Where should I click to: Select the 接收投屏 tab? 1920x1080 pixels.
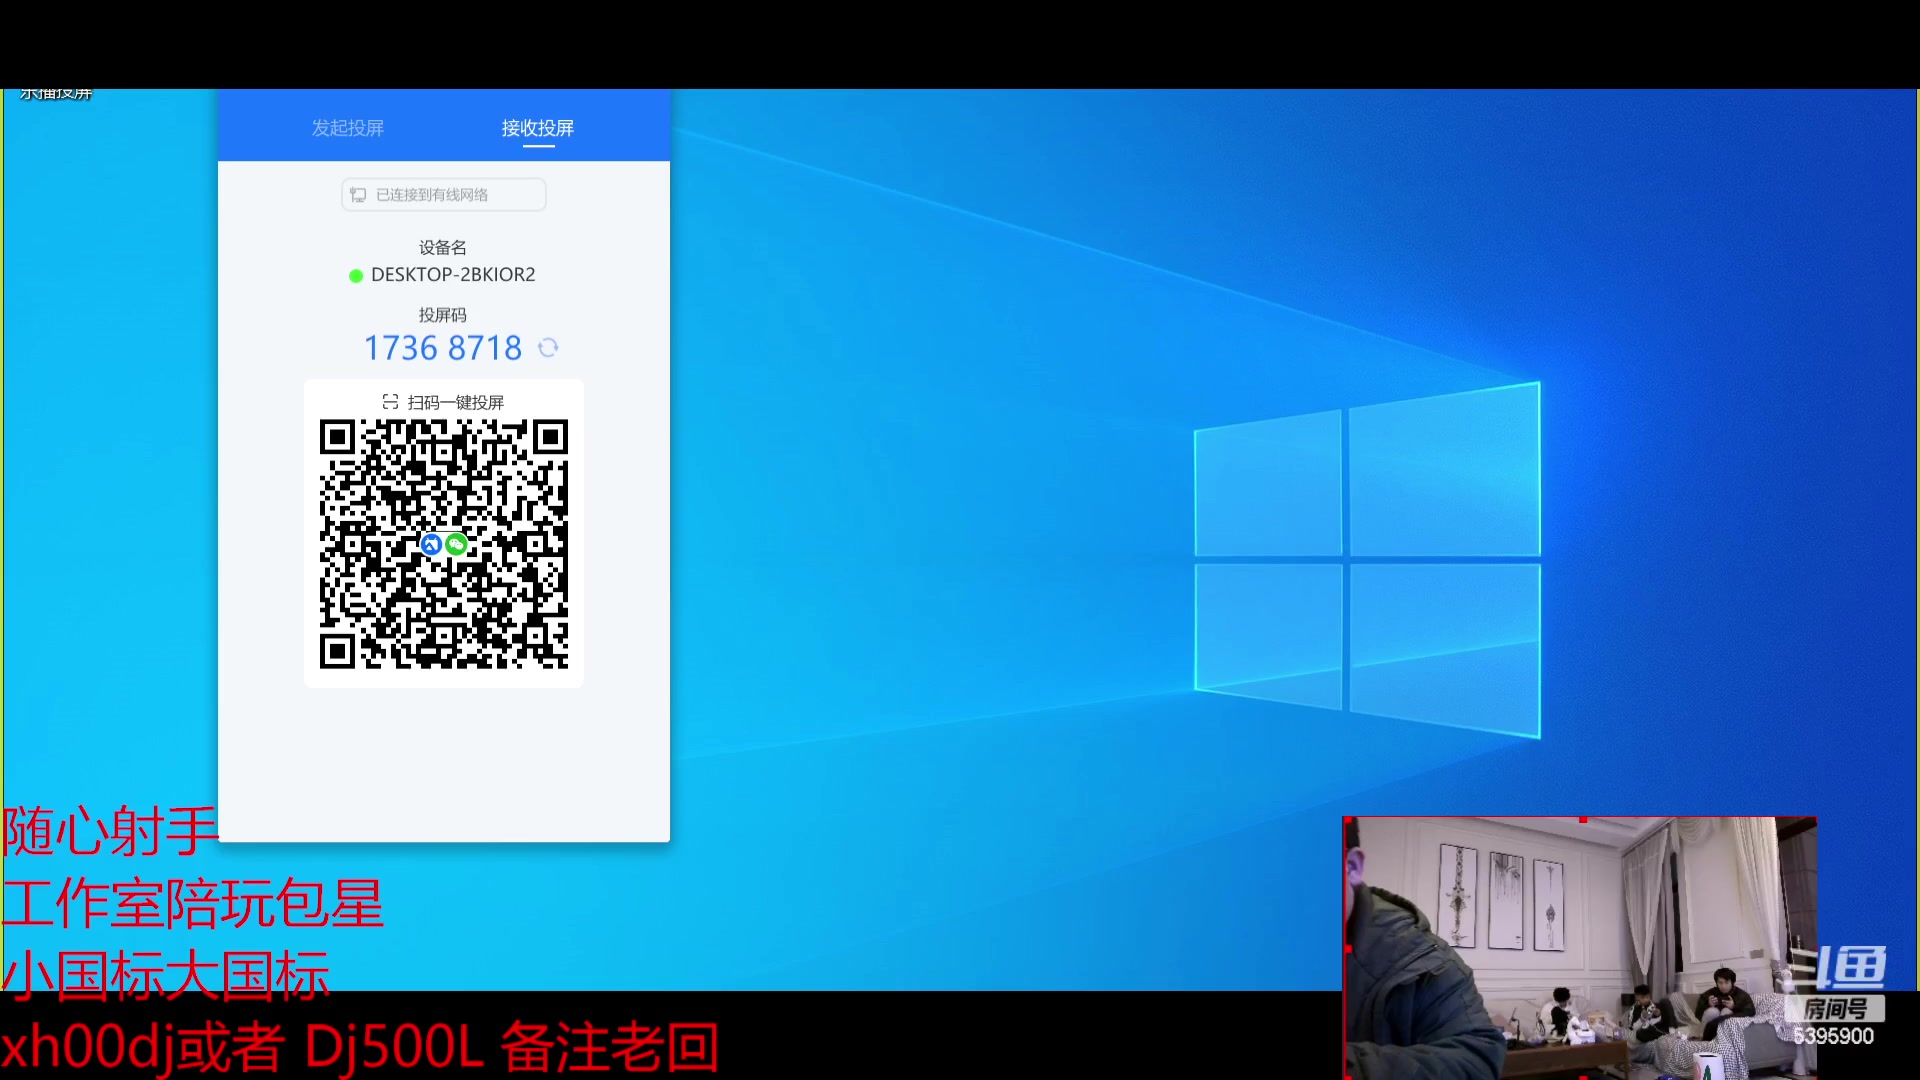tap(538, 128)
